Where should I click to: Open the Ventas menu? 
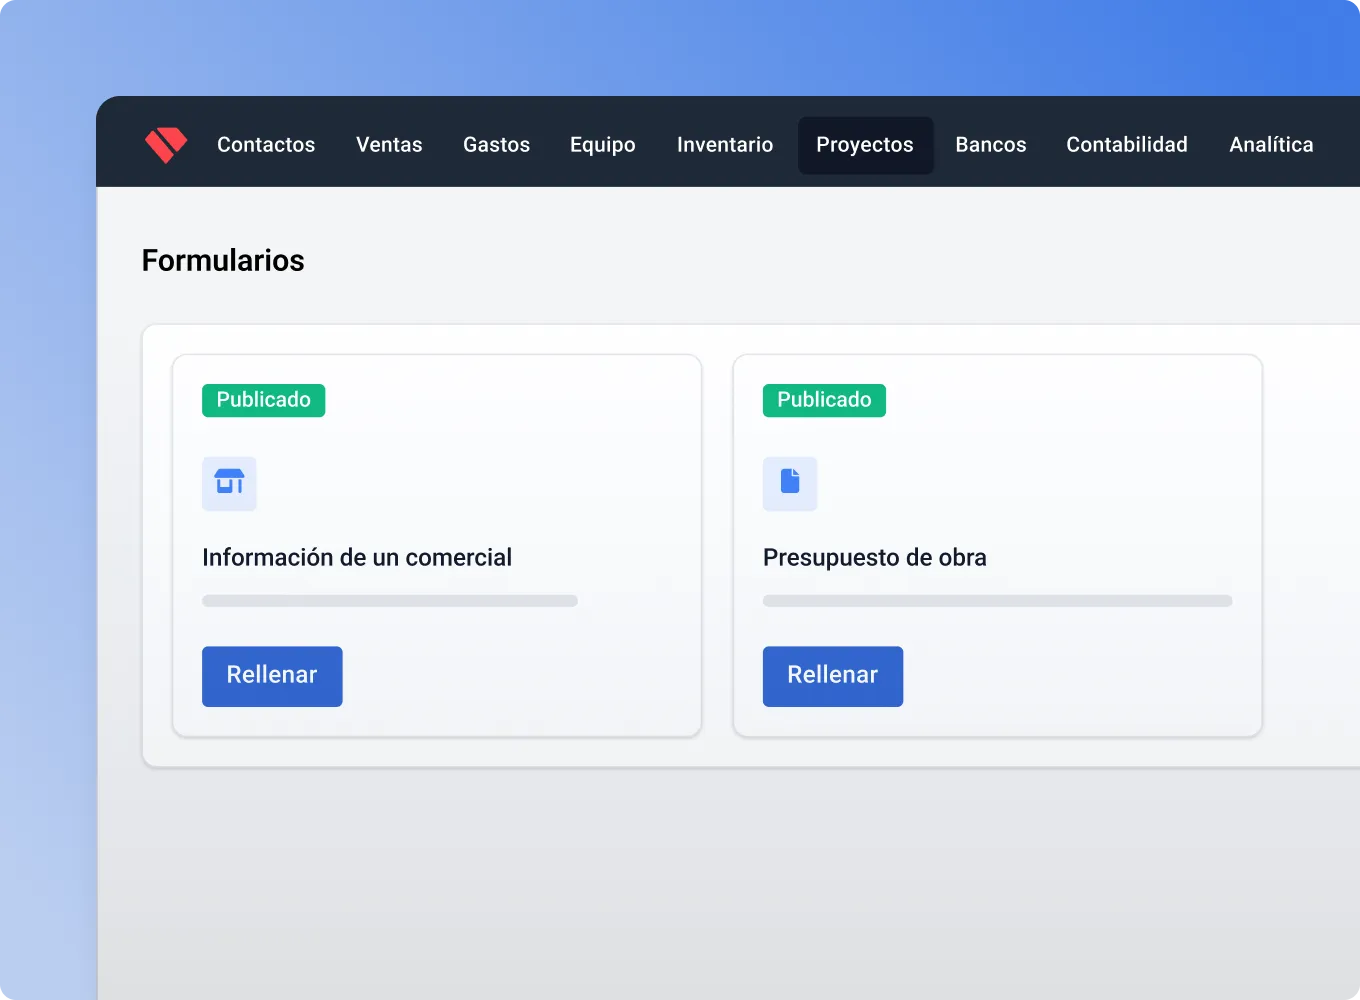tap(389, 145)
